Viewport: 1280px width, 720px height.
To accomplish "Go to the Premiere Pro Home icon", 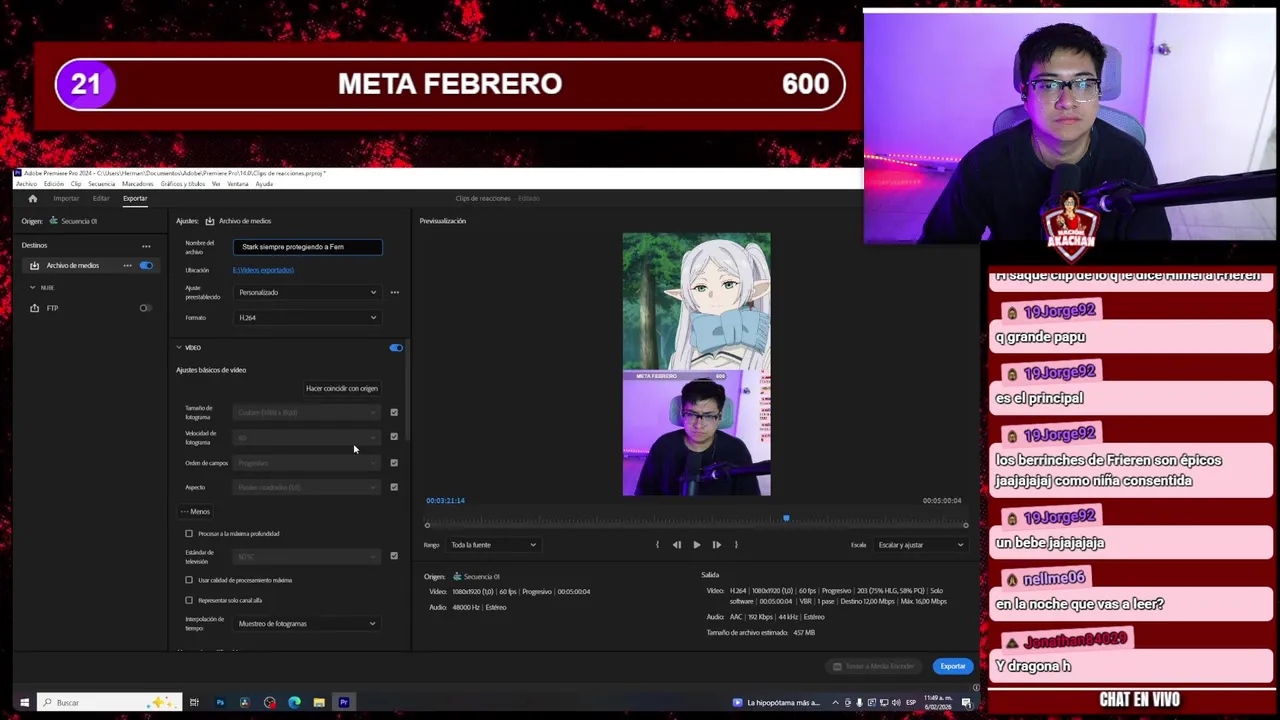I will pyautogui.click(x=32, y=198).
